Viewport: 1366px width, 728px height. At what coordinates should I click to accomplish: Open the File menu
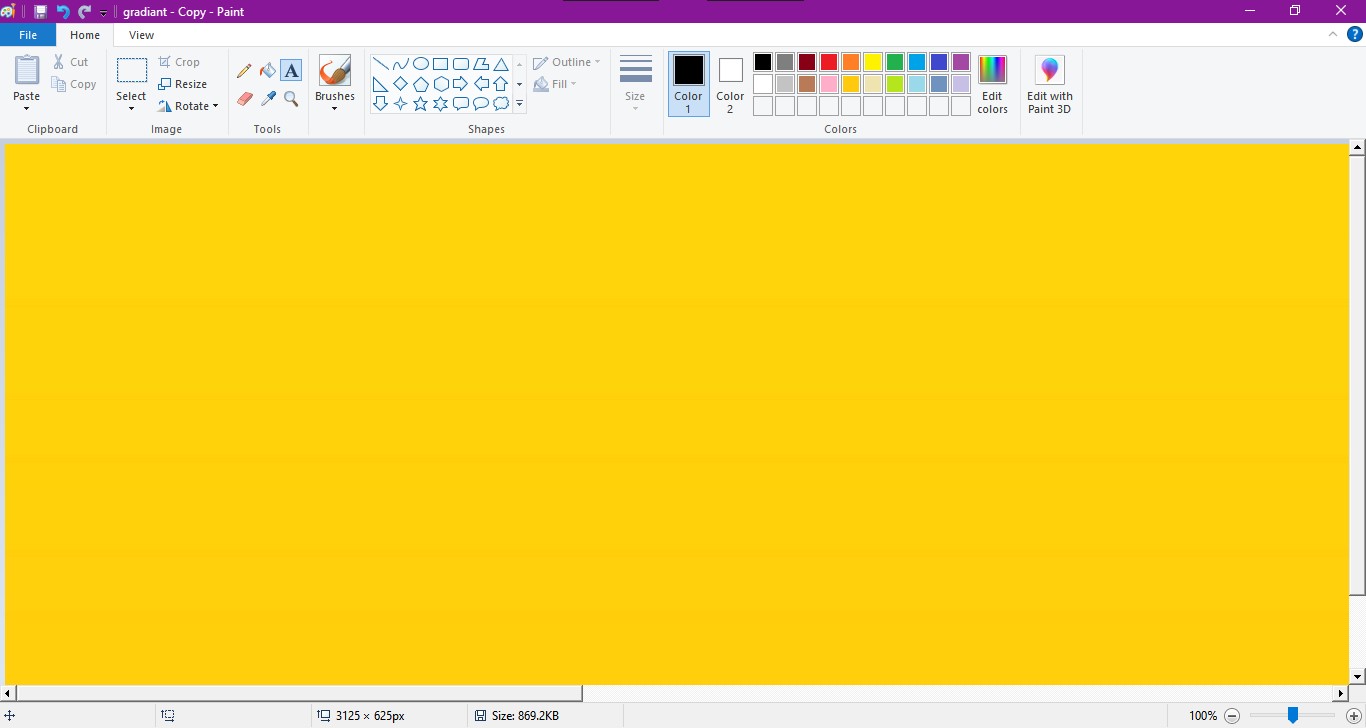pos(28,35)
